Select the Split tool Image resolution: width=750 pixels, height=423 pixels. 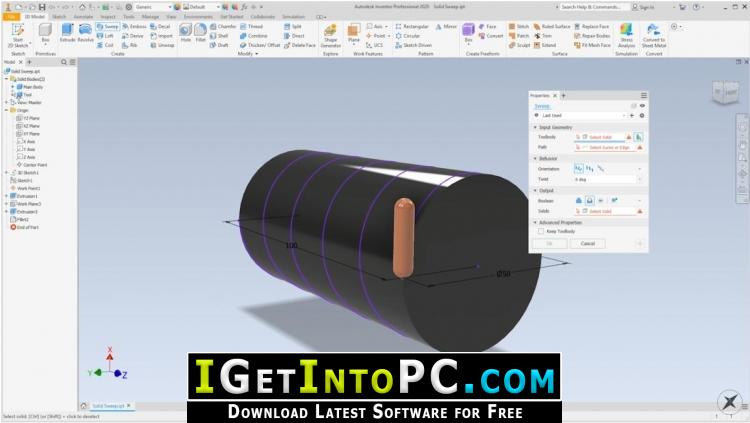tap(293, 27)
